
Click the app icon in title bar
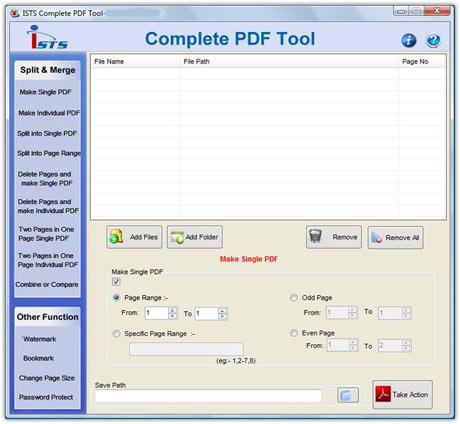click(x=15, y=13)
